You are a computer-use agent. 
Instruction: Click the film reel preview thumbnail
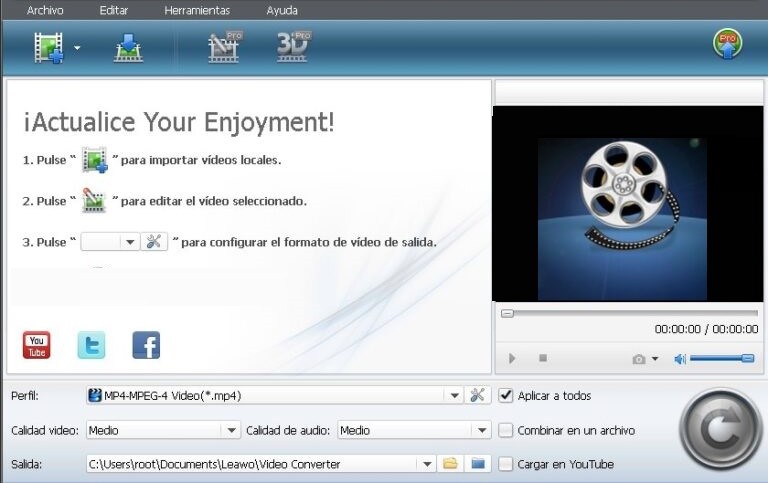point(622,219)
